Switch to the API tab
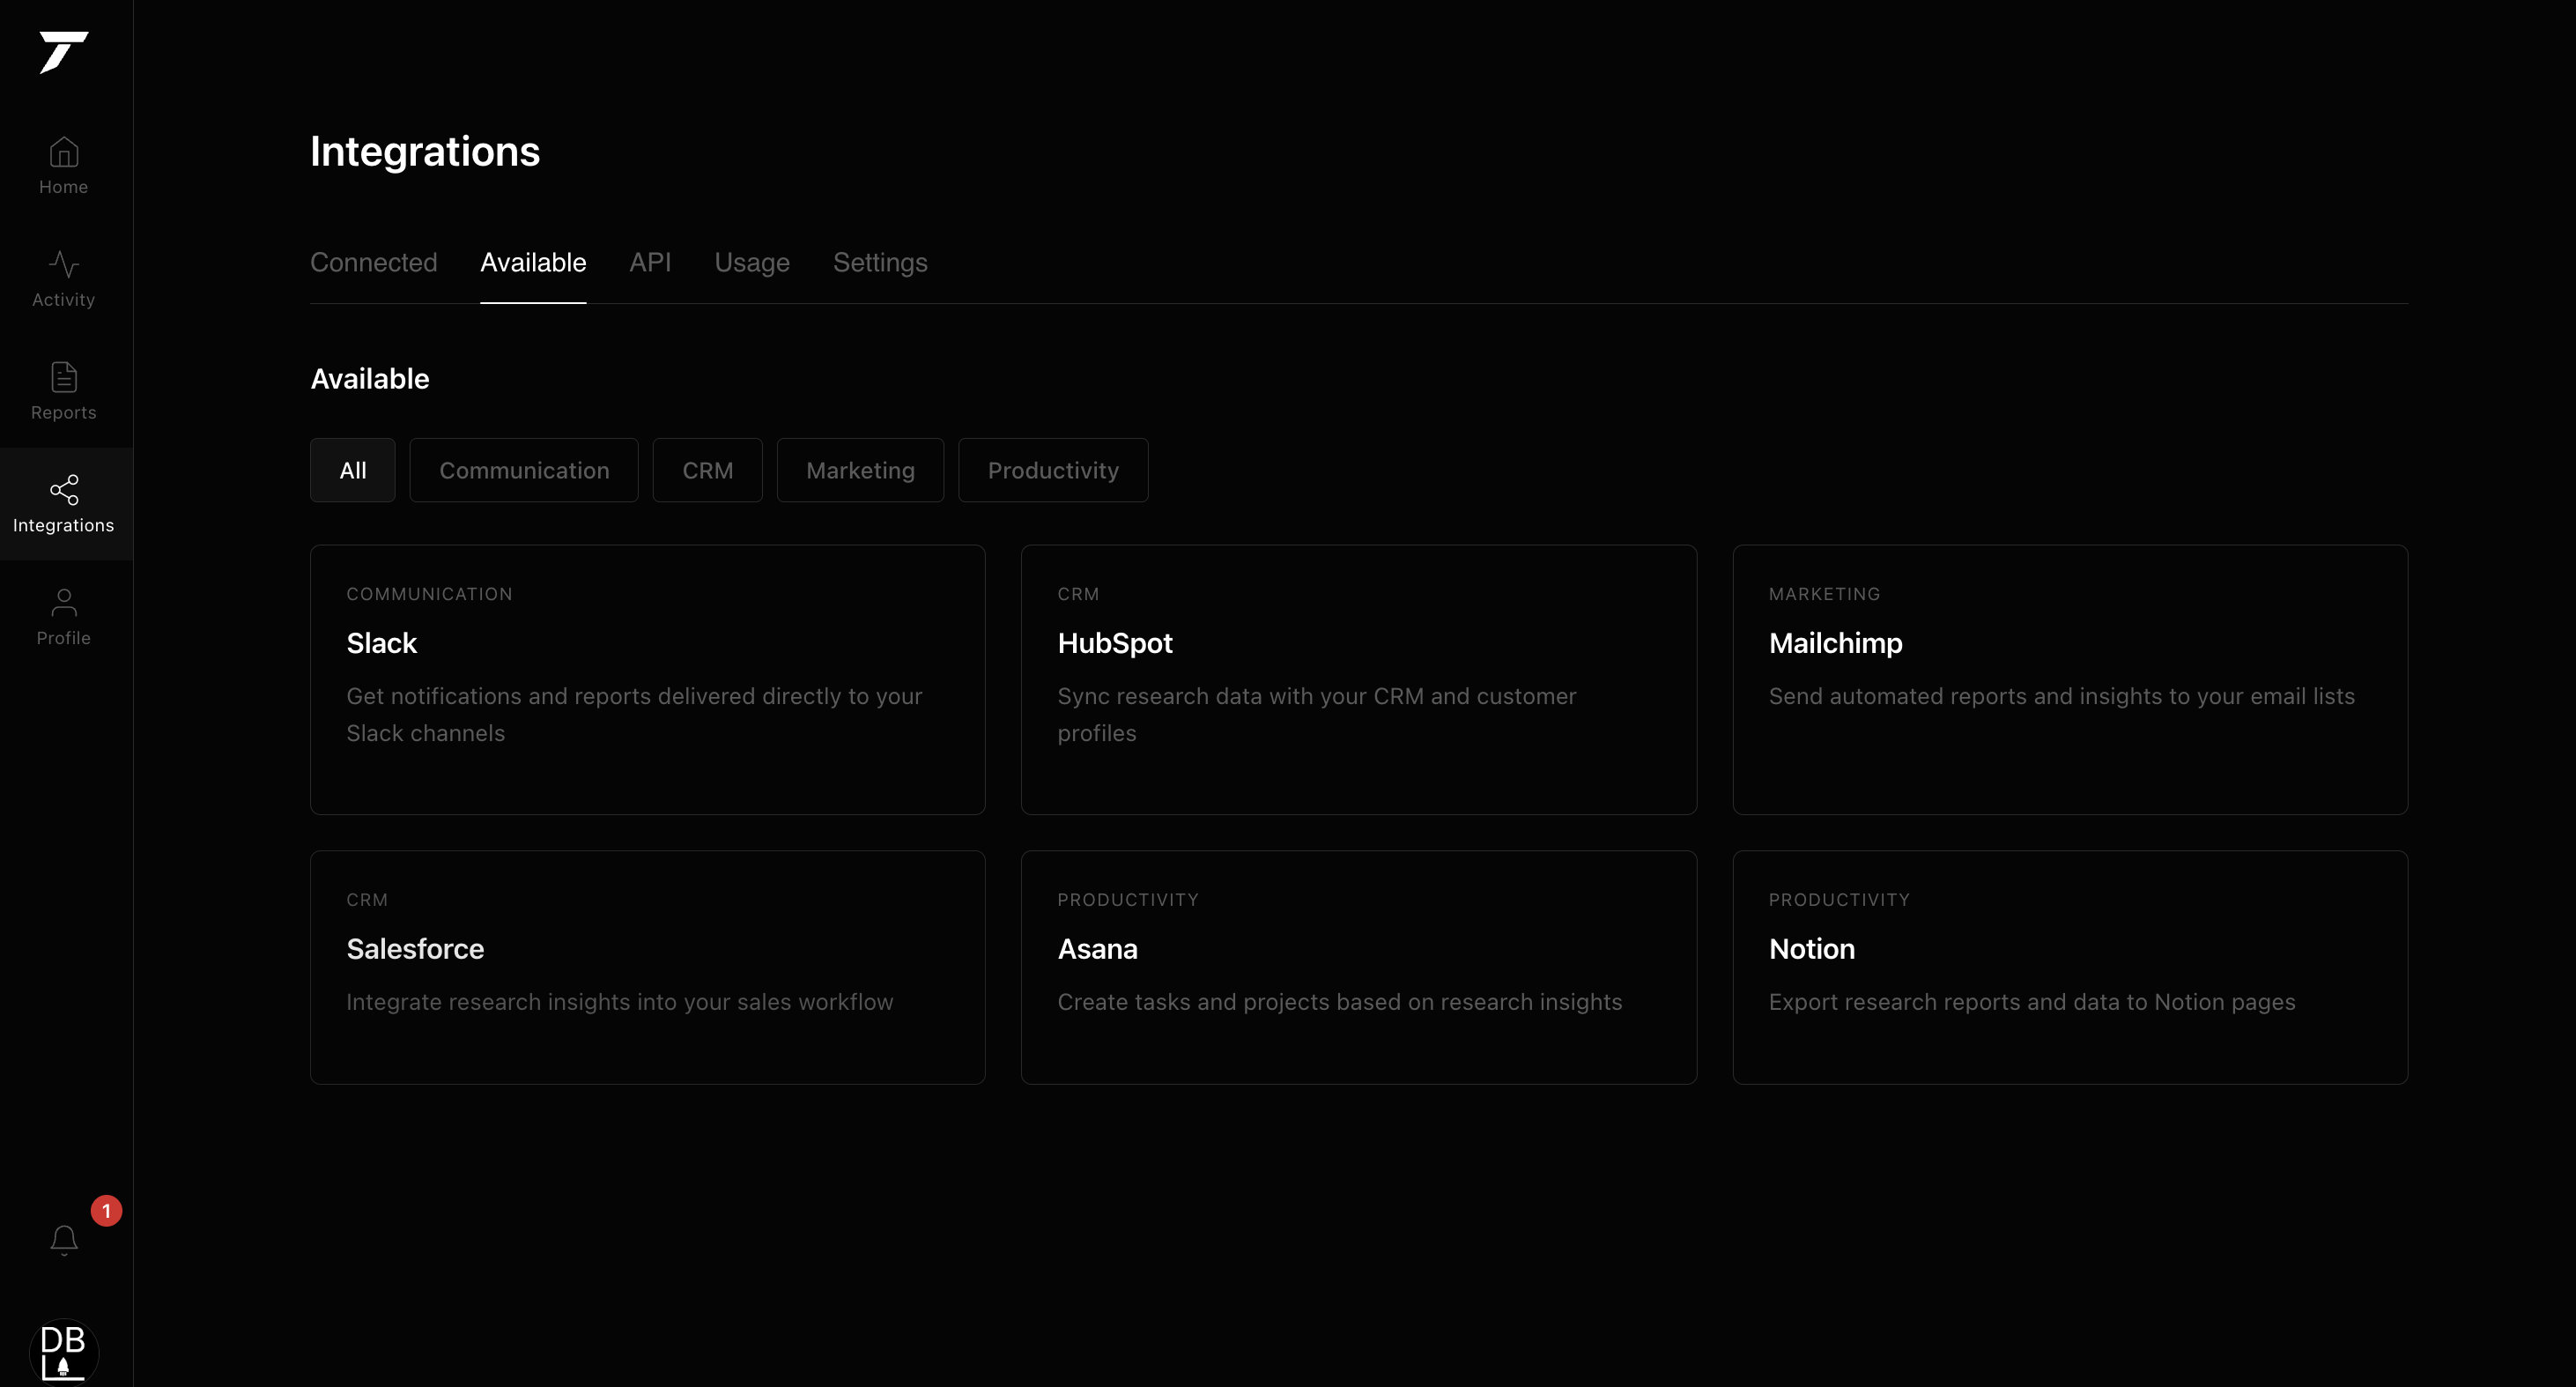This screenshot has height=1387, width=2576. 650,262
